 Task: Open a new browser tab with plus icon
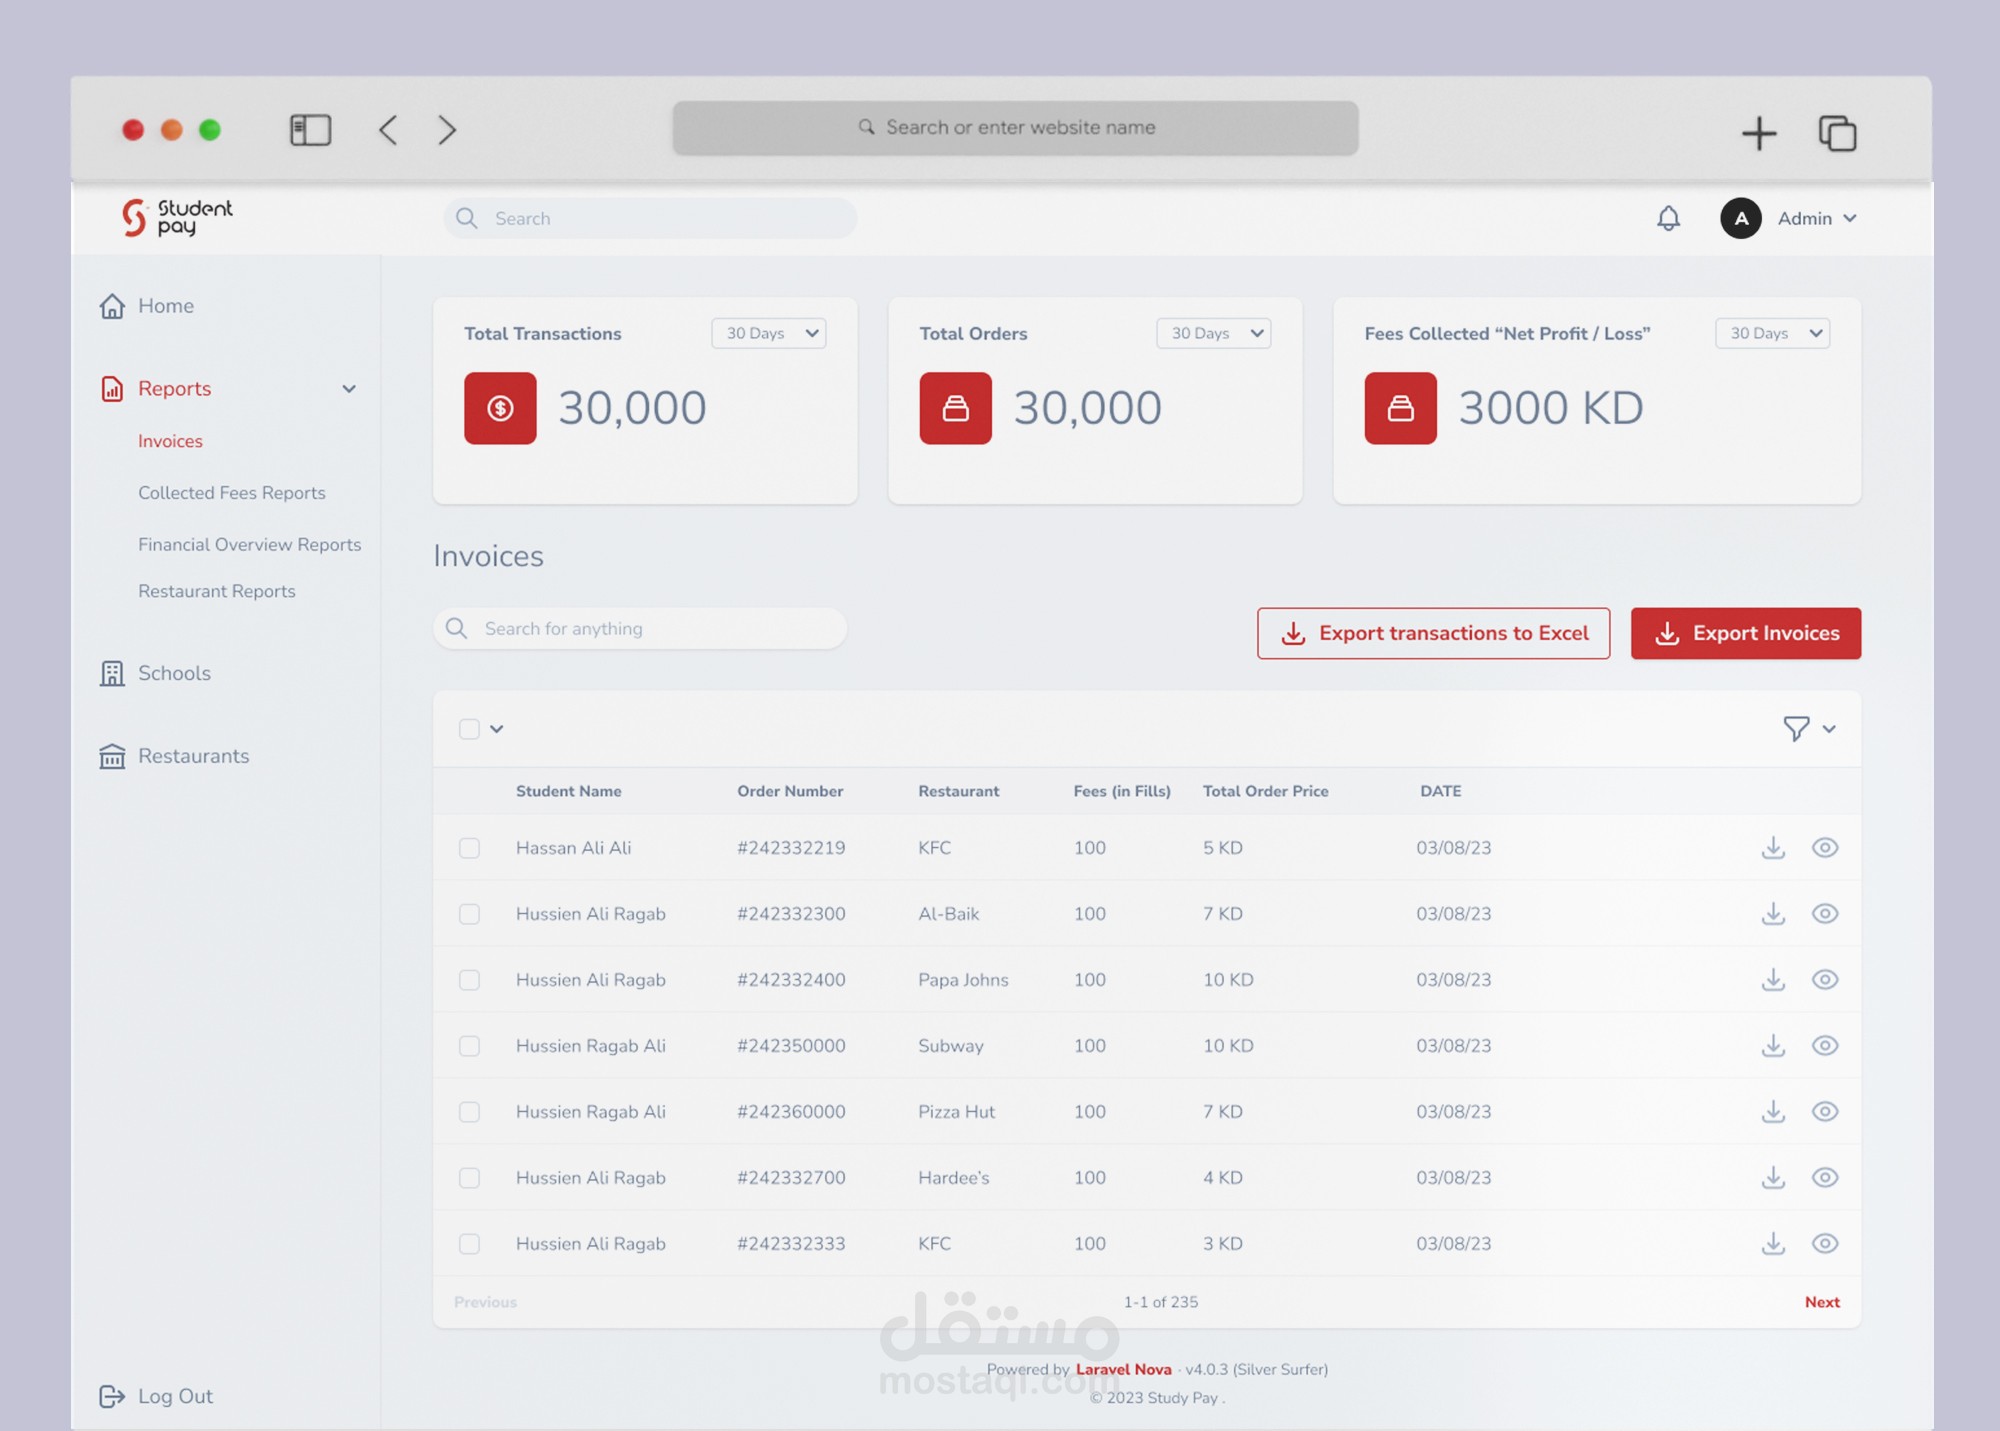(x=1758, y=133)
